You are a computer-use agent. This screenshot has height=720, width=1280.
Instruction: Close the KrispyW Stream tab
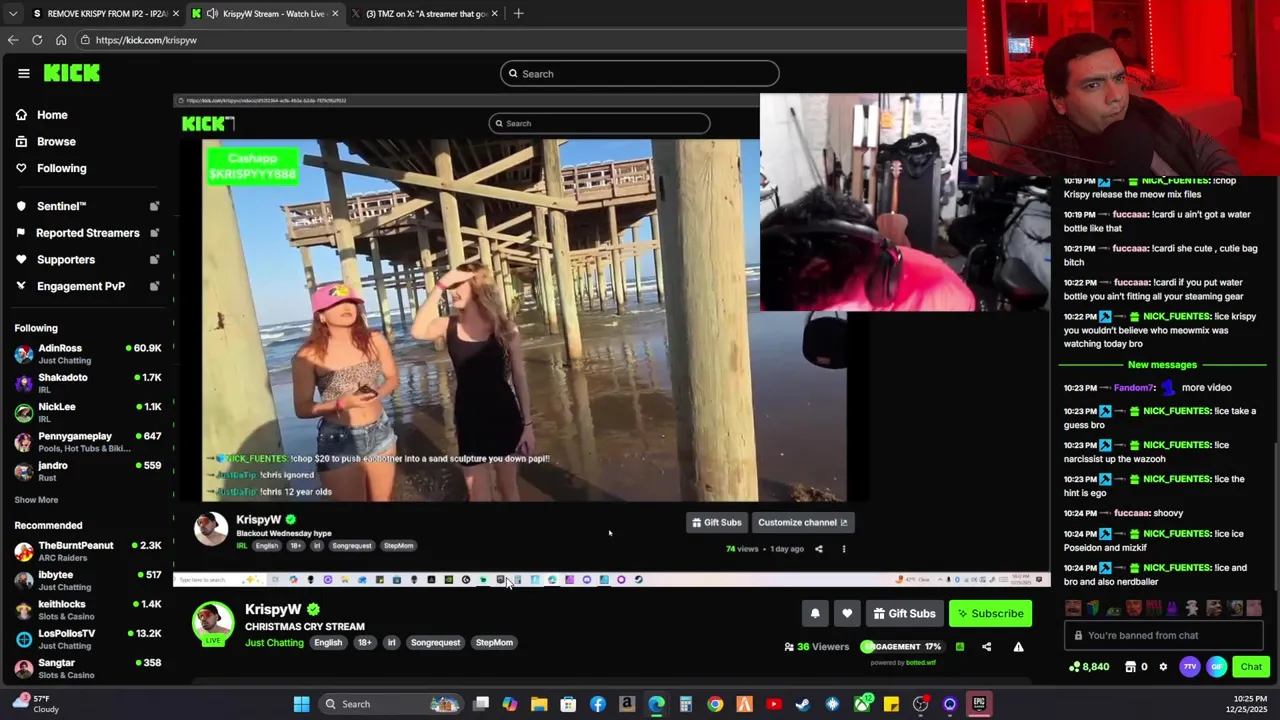(x=335, y=14)
